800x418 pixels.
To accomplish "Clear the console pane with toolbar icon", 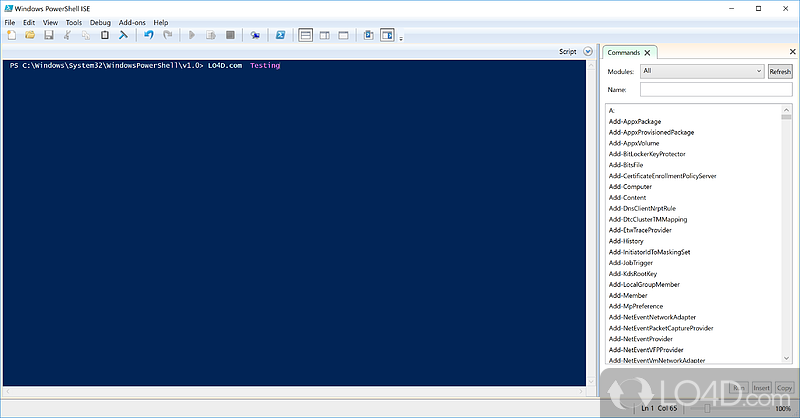I will (x=124, y=35).
